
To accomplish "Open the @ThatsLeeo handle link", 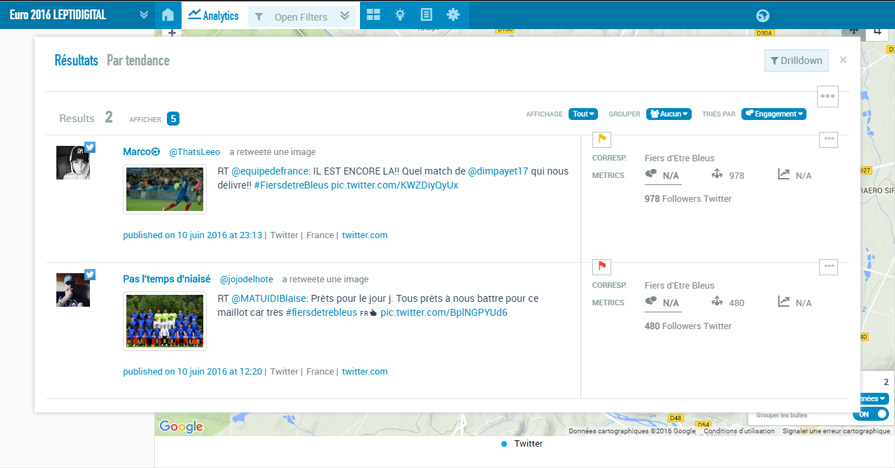I will click(x=195, y=152).
